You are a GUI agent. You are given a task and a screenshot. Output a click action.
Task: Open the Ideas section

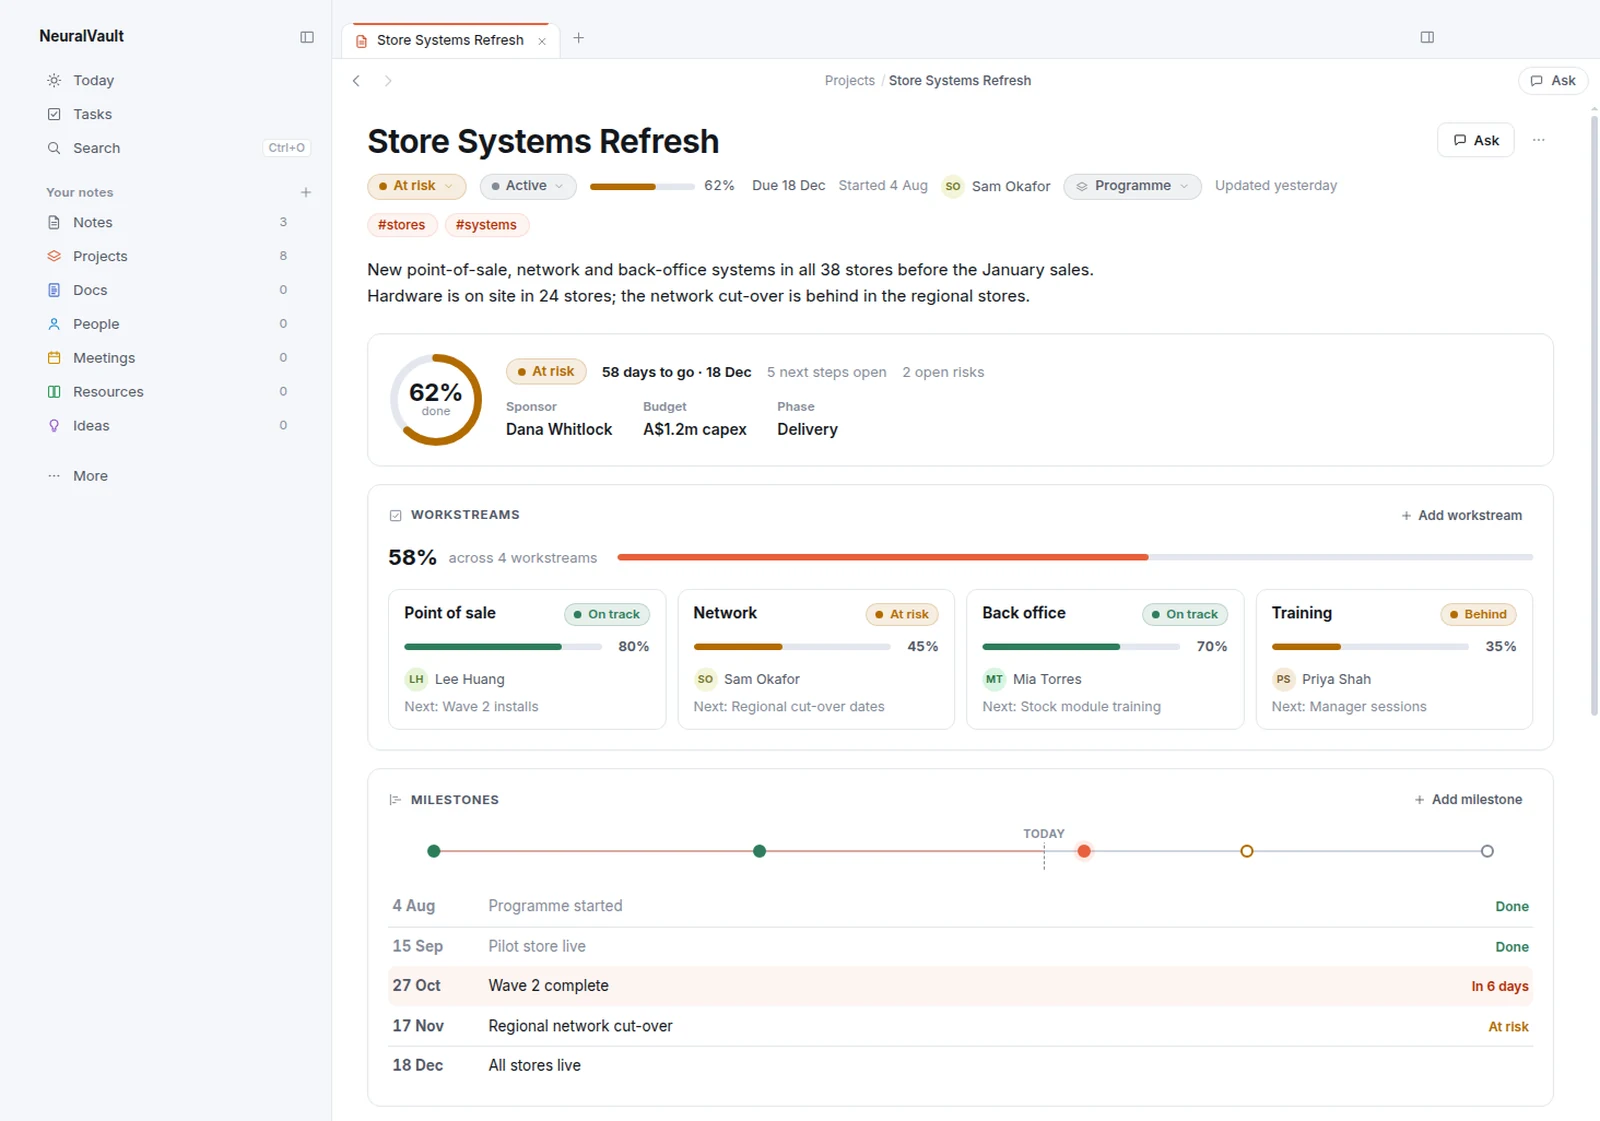tap(178, 426)
